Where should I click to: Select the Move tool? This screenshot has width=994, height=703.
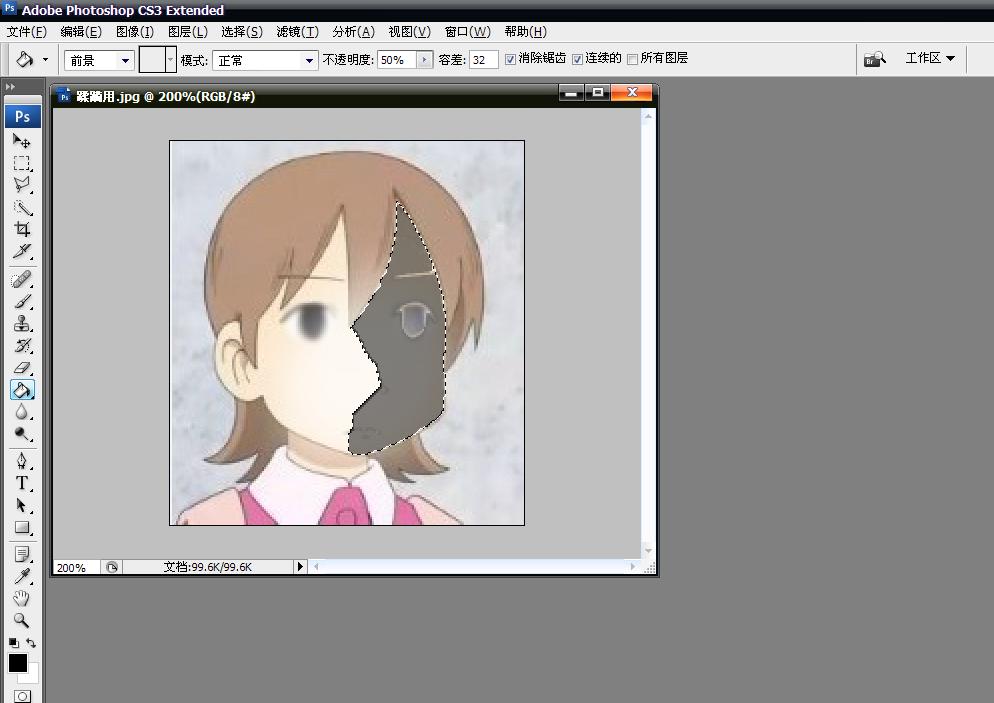click(x=22, y=141)
